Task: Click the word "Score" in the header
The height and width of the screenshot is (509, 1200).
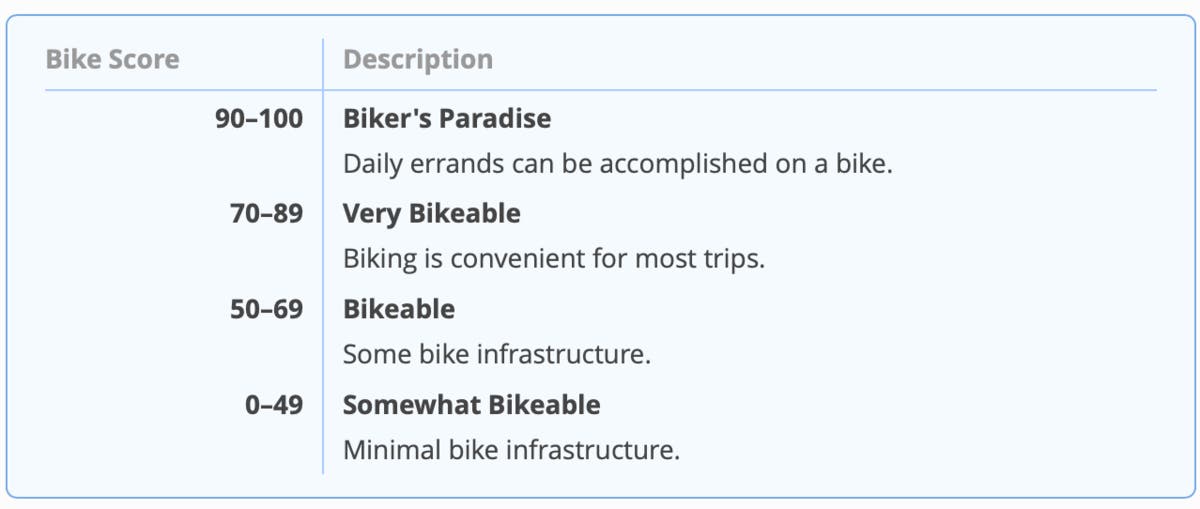Action: (x=146, y=59)
